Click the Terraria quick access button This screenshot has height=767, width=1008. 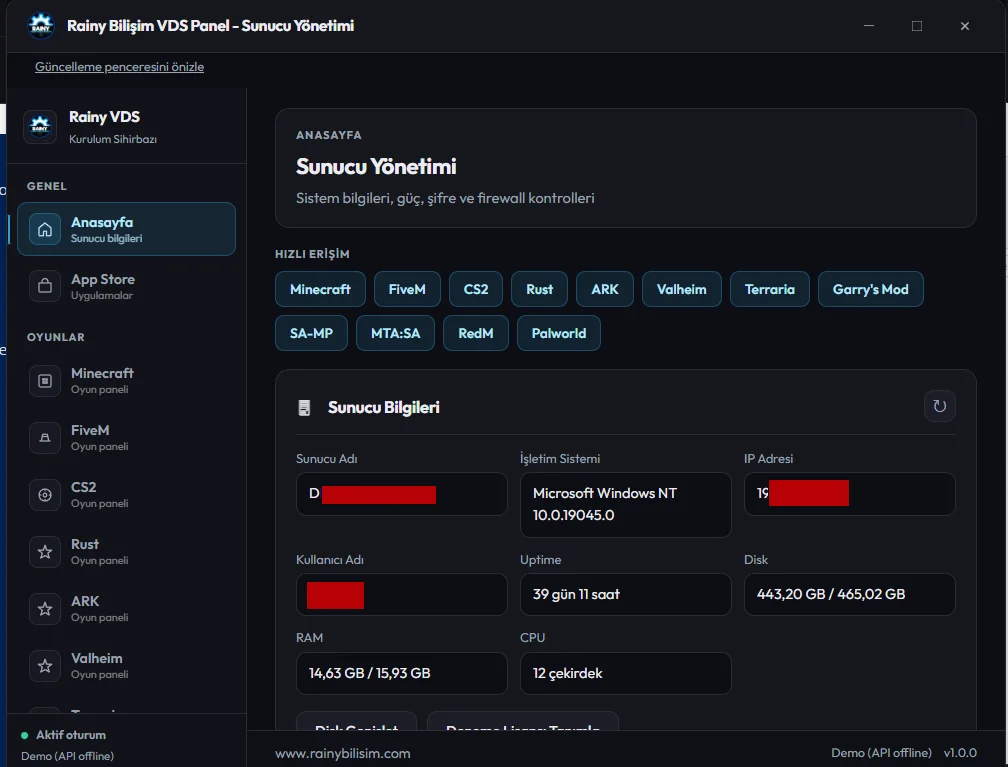[770, 289]
